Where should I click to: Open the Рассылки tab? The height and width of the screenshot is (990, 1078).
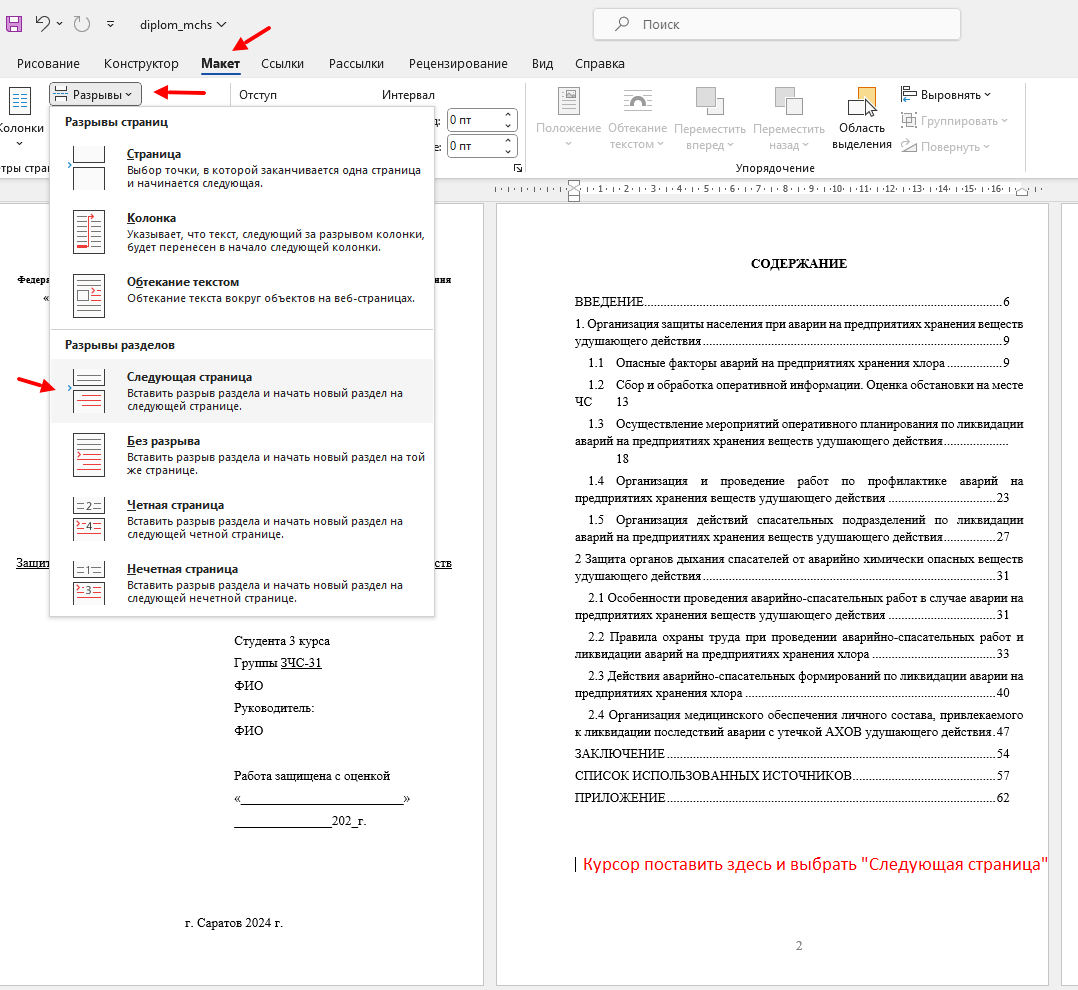[x=356, y=63]
